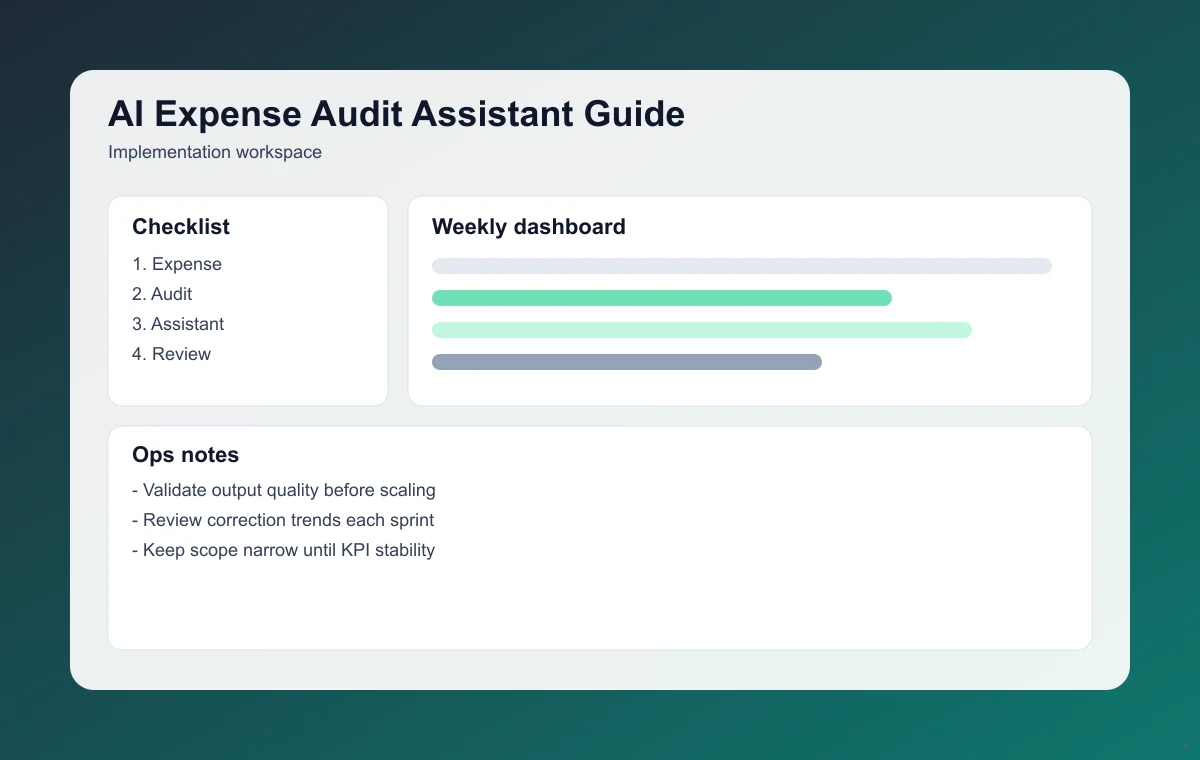Viewport: 1200px width, 760px height.
Task: Click the page title "AI Expense Audit Assistant Guide"
Action: pos(396,114)
